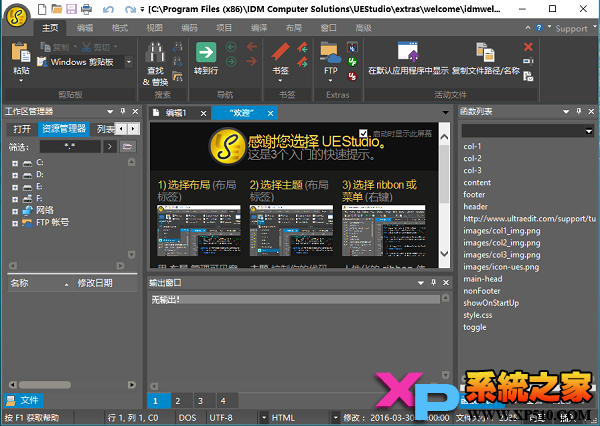Click the Modified Date column header
This screenshot has height=426, width=600.
pos(105,283)
